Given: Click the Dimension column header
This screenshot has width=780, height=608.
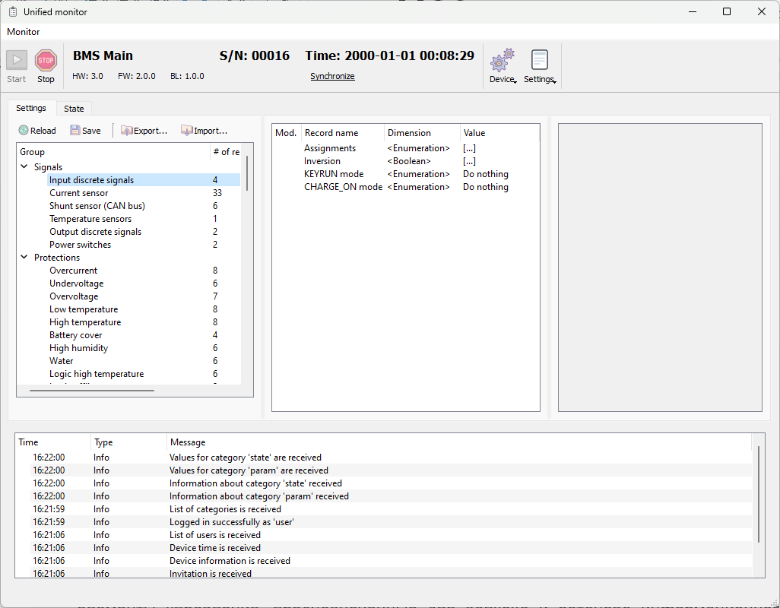Looking at the screenshot, I should 422,133.
